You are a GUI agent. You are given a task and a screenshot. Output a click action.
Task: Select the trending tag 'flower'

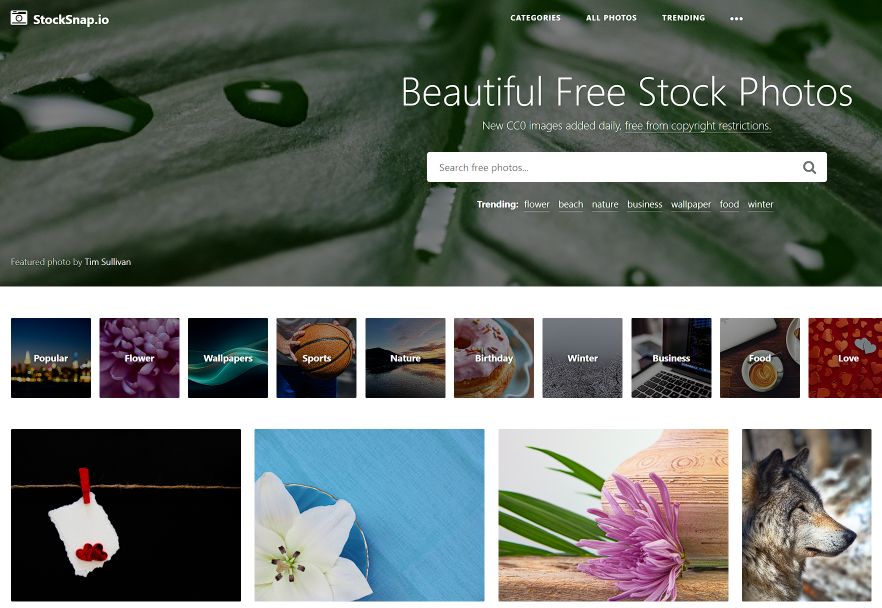537,204
